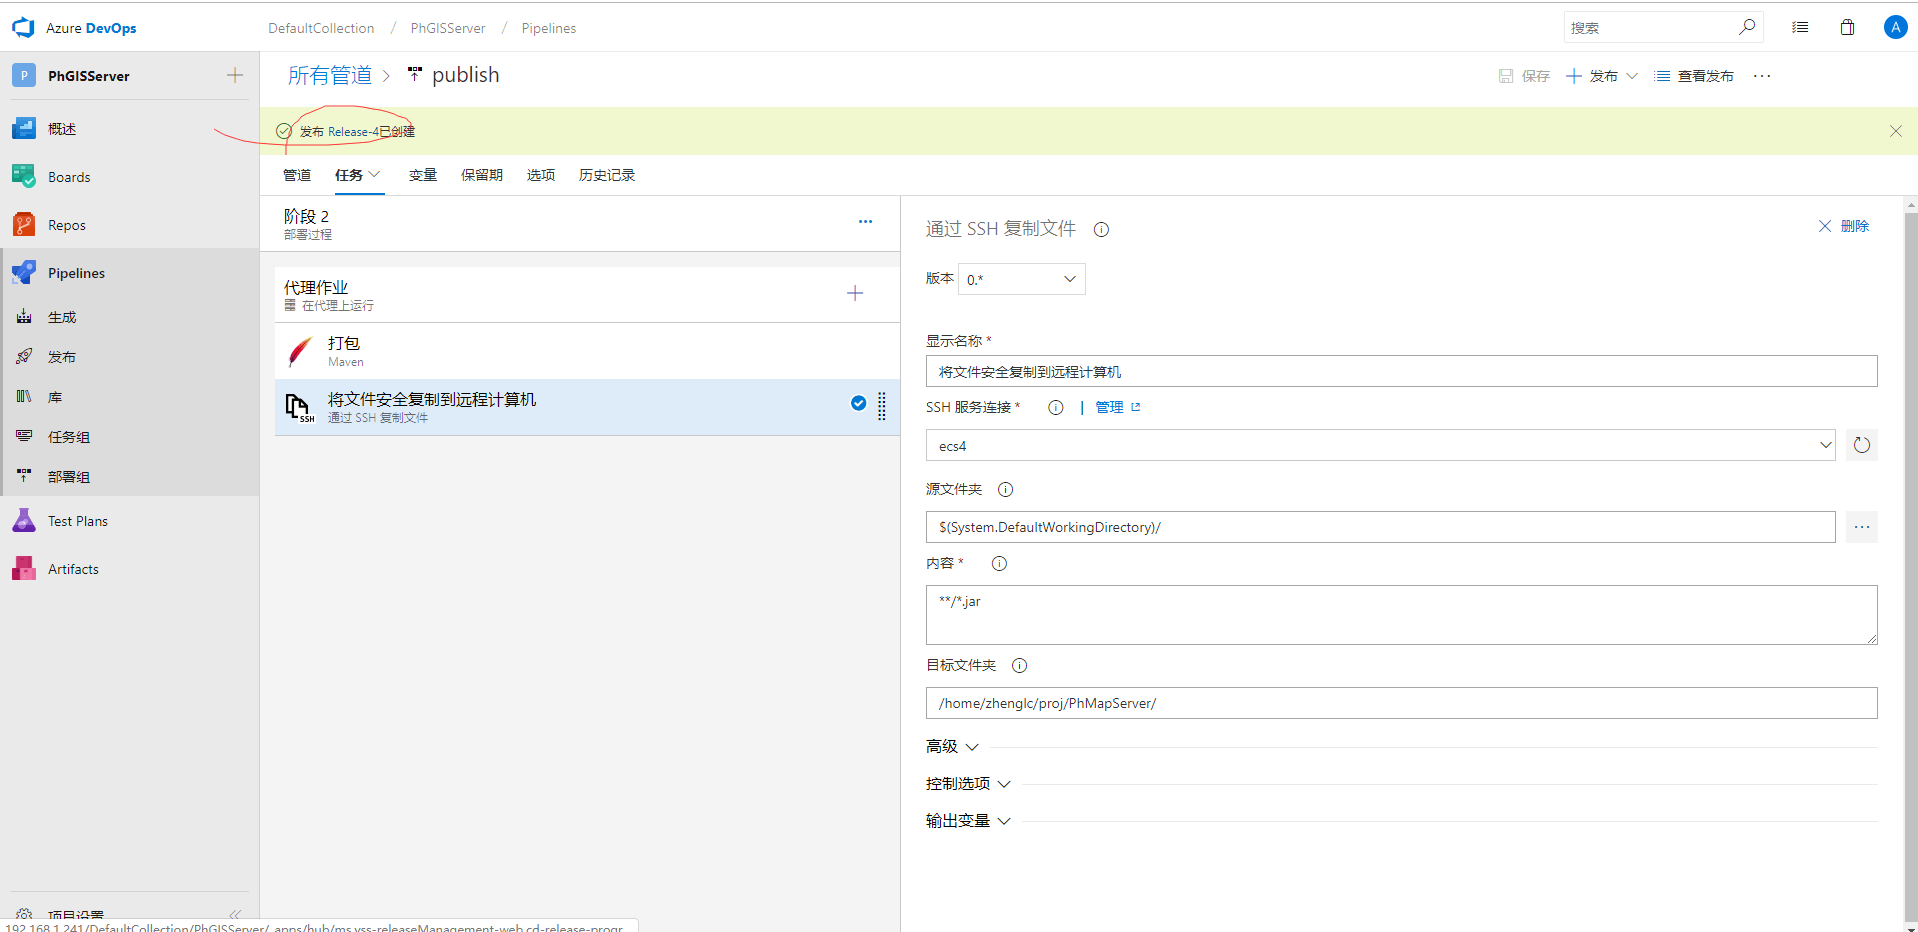This screenshot has height=932, width=1918.
Task: Click the refresh SSH service connection icon
Action: click(1861, 445)
